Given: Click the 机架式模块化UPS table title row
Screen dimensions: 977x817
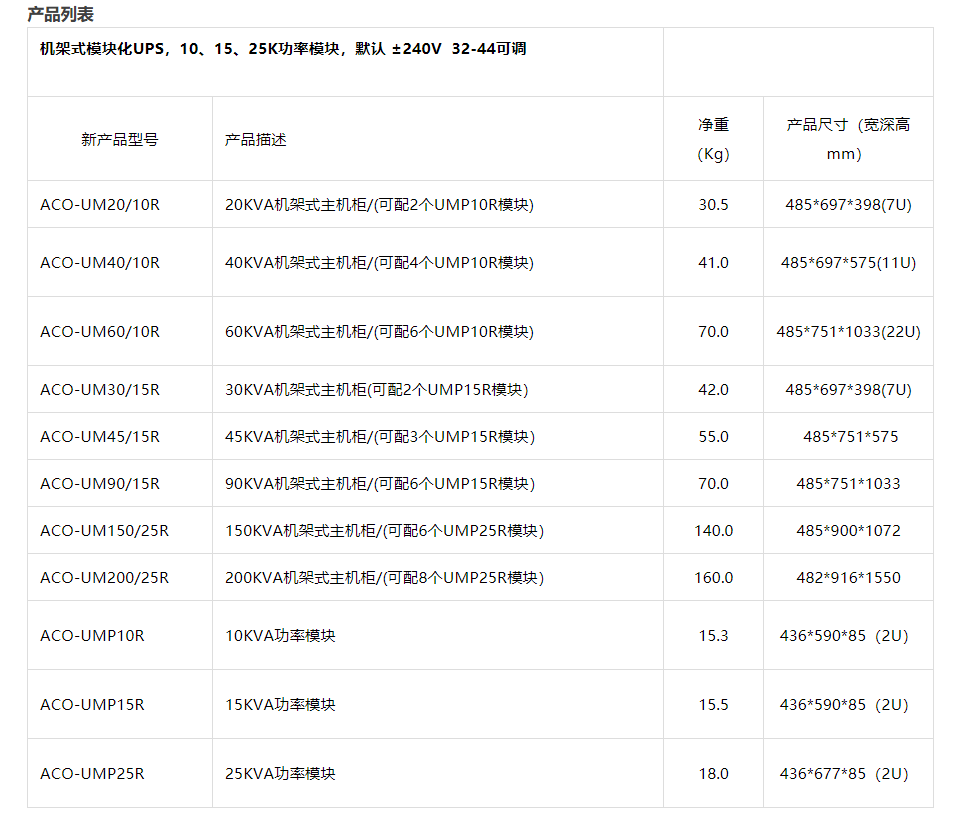Looking at the screenshot, I should tap(283, 49).
